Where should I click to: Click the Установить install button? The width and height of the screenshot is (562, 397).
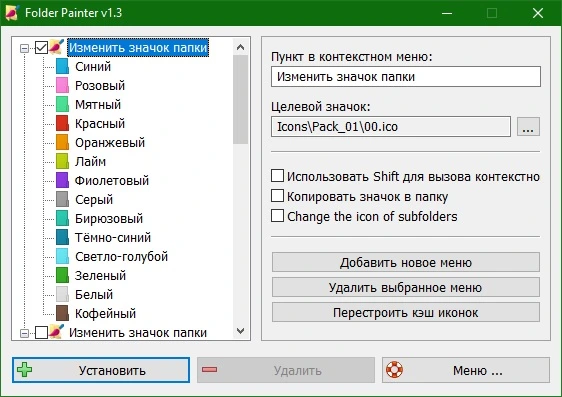point(101,370)
